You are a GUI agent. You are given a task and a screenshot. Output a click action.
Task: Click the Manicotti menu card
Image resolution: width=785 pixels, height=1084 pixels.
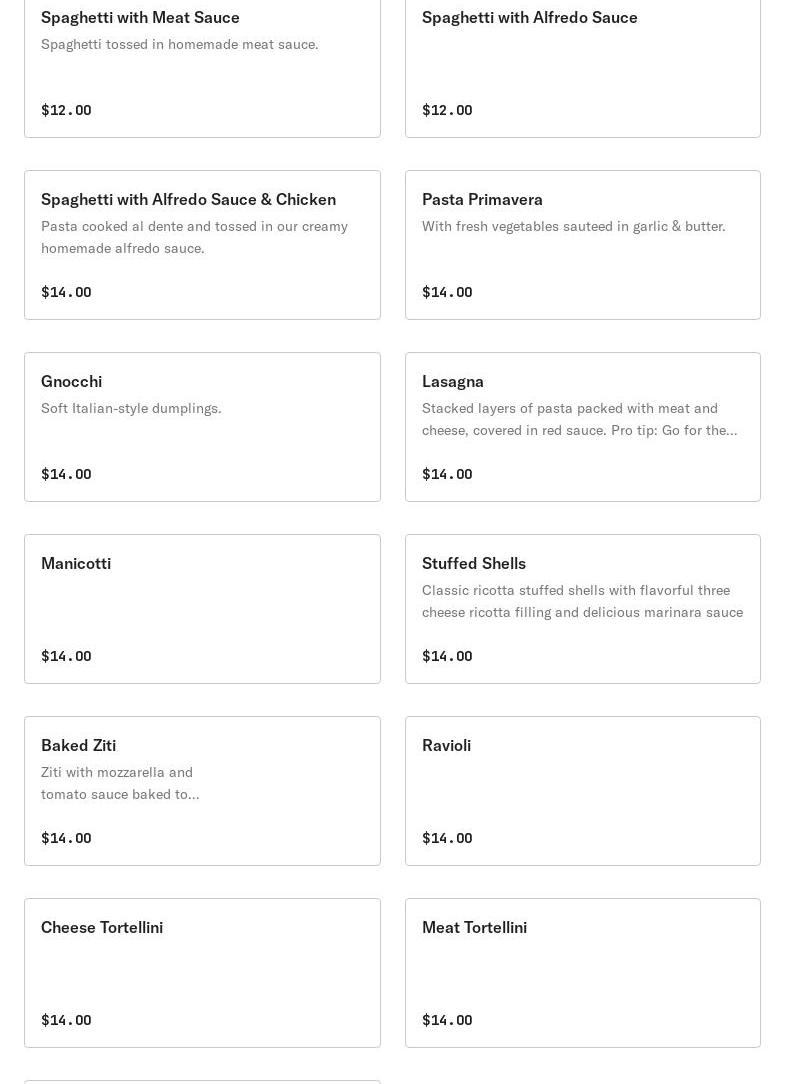click(202, 608)
